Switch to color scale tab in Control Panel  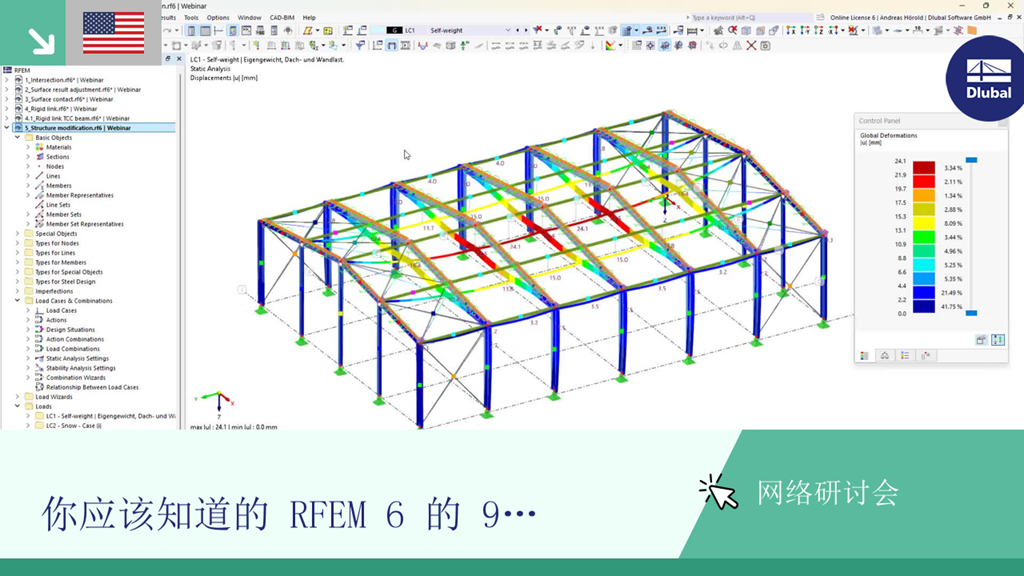[865, 355]
